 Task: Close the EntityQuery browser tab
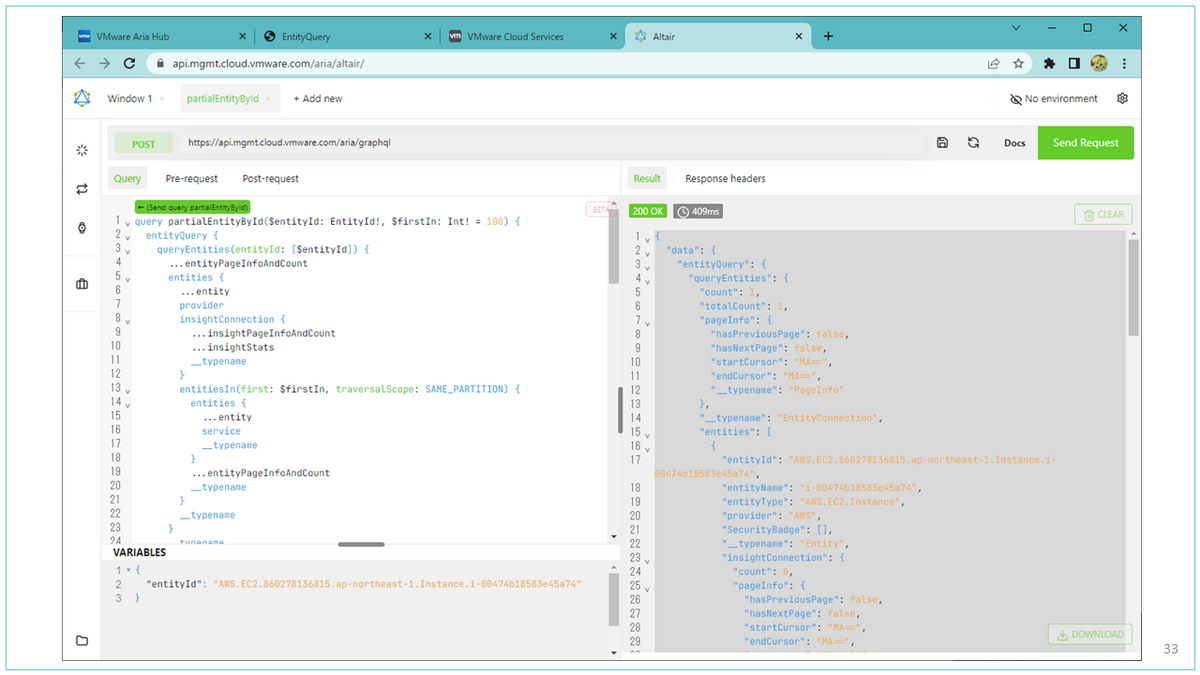click(x=429, y=36)
